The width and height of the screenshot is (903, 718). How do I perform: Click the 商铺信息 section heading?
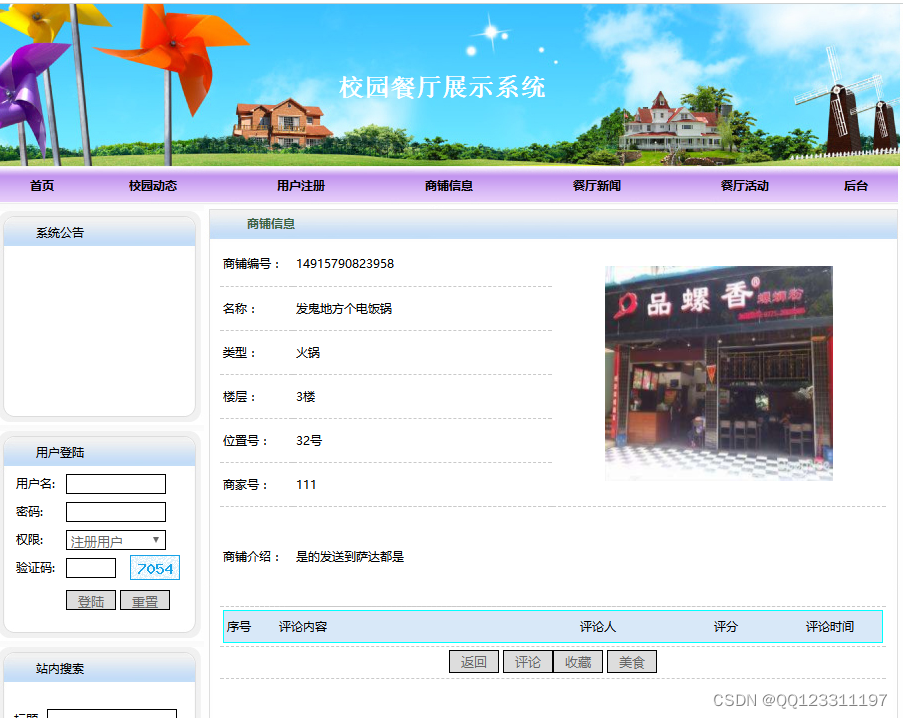point(271,223)
